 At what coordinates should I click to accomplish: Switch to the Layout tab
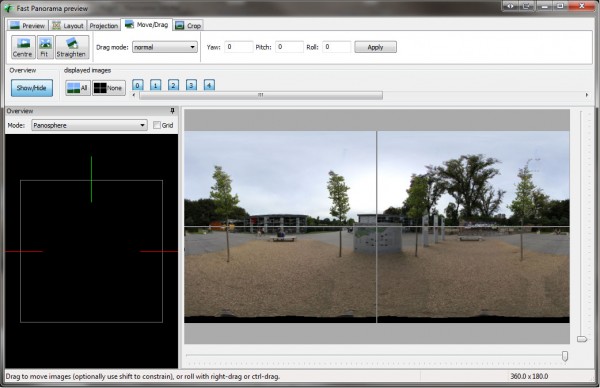click(x=68, y=26)
